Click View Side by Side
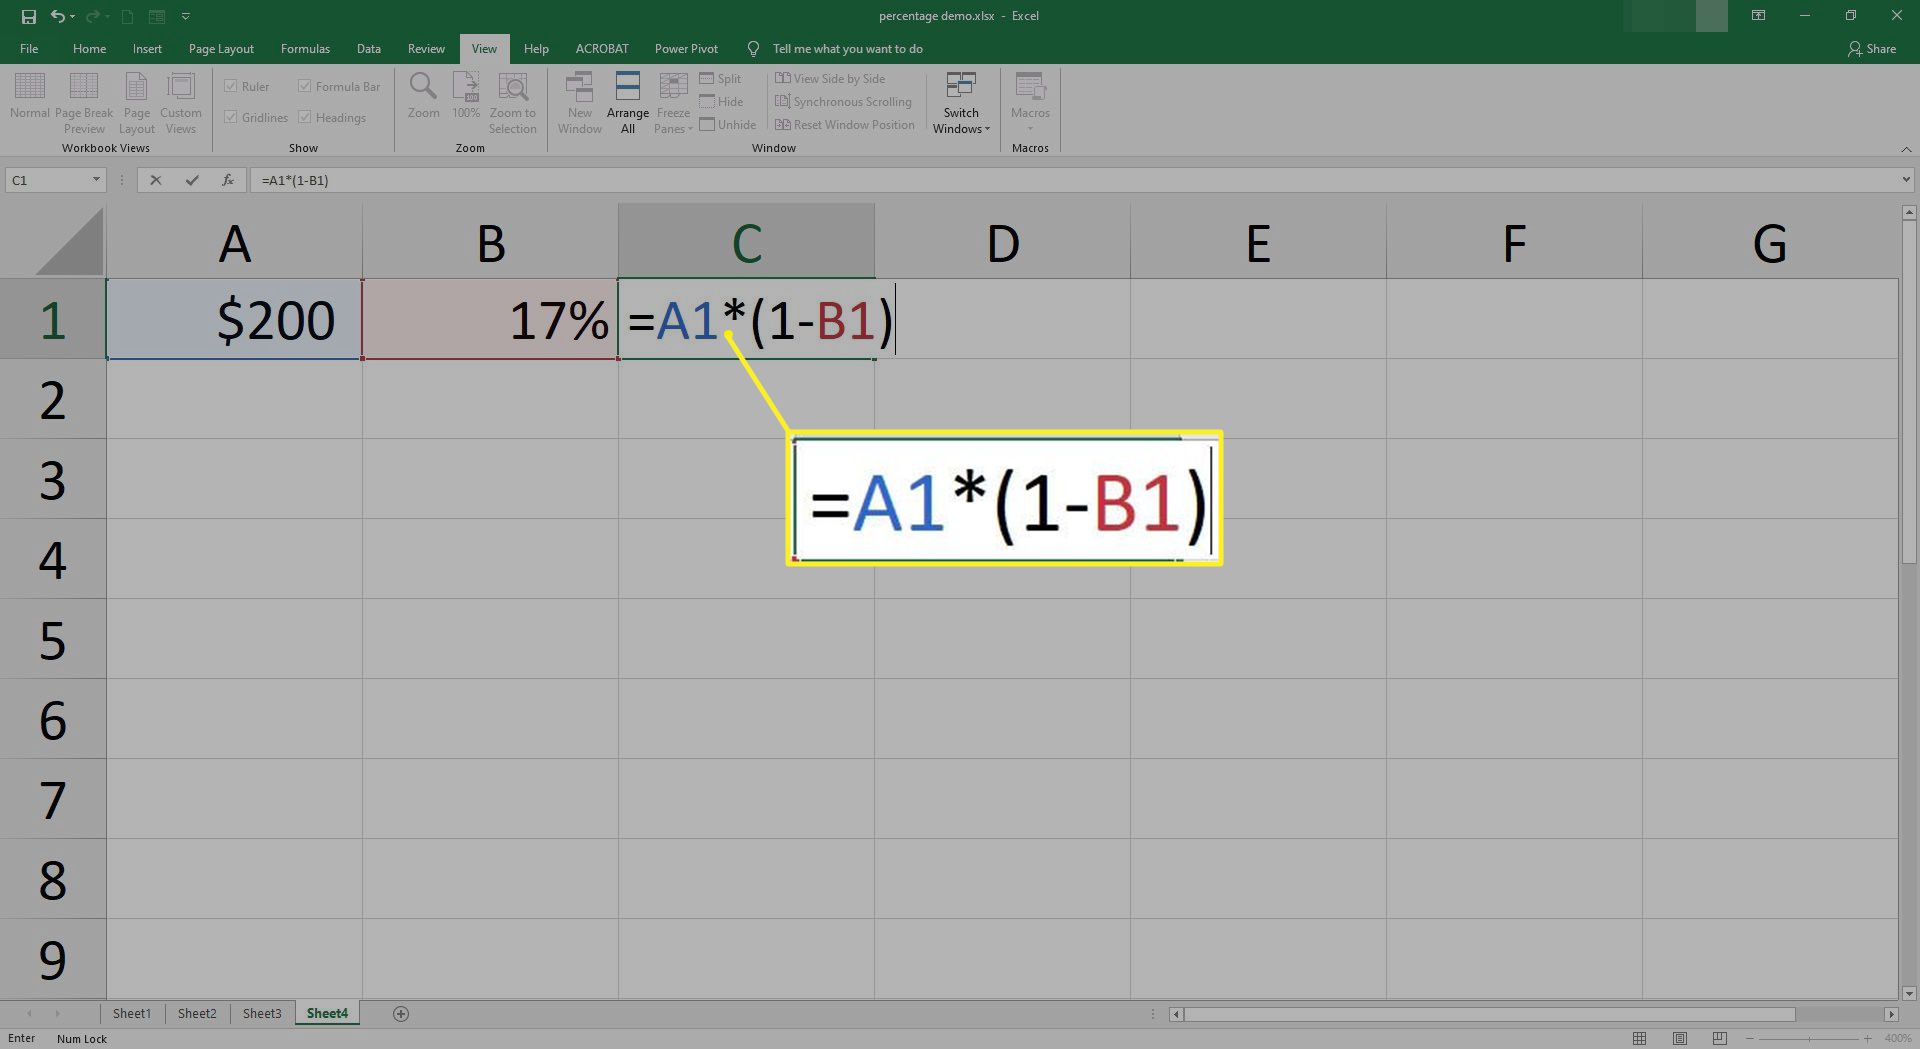1920x1049 pixels. pos(830,79)
